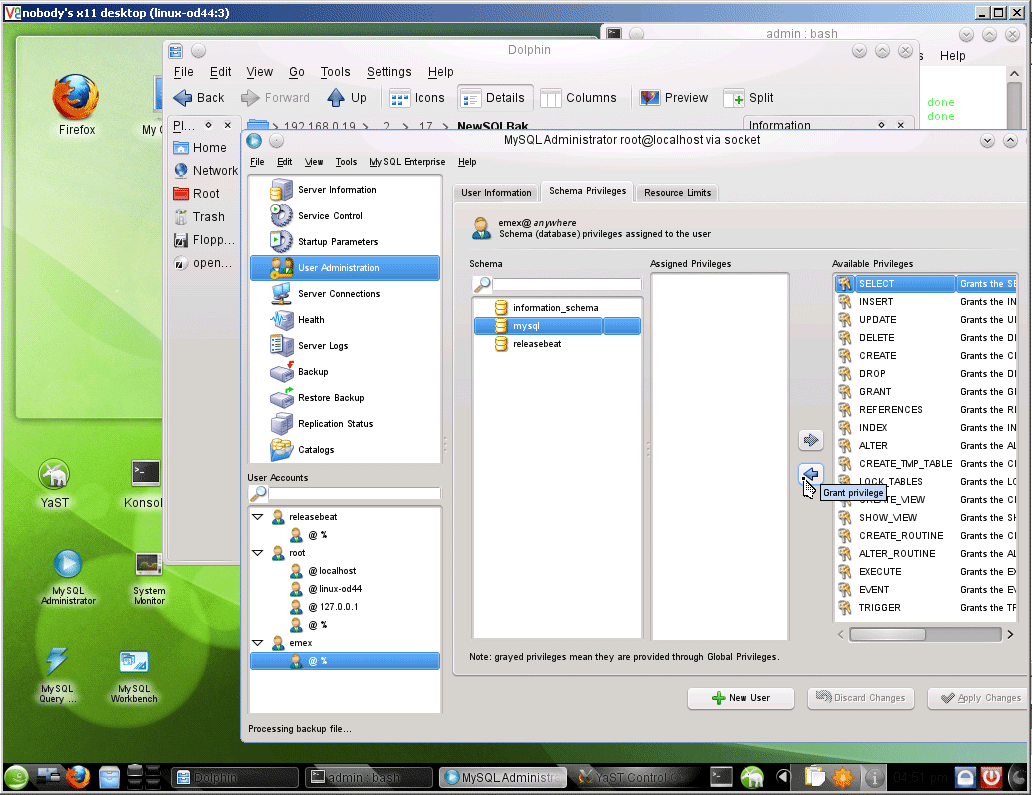Image resolution: width=1032 pixels, height=795 pixels.
Task: Open System Monitor desktop icon
Action: point(149,579)
